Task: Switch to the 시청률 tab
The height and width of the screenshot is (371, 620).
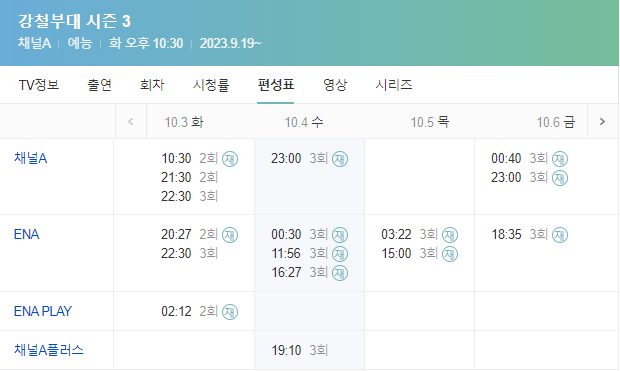Action: [x=211, y=85]
